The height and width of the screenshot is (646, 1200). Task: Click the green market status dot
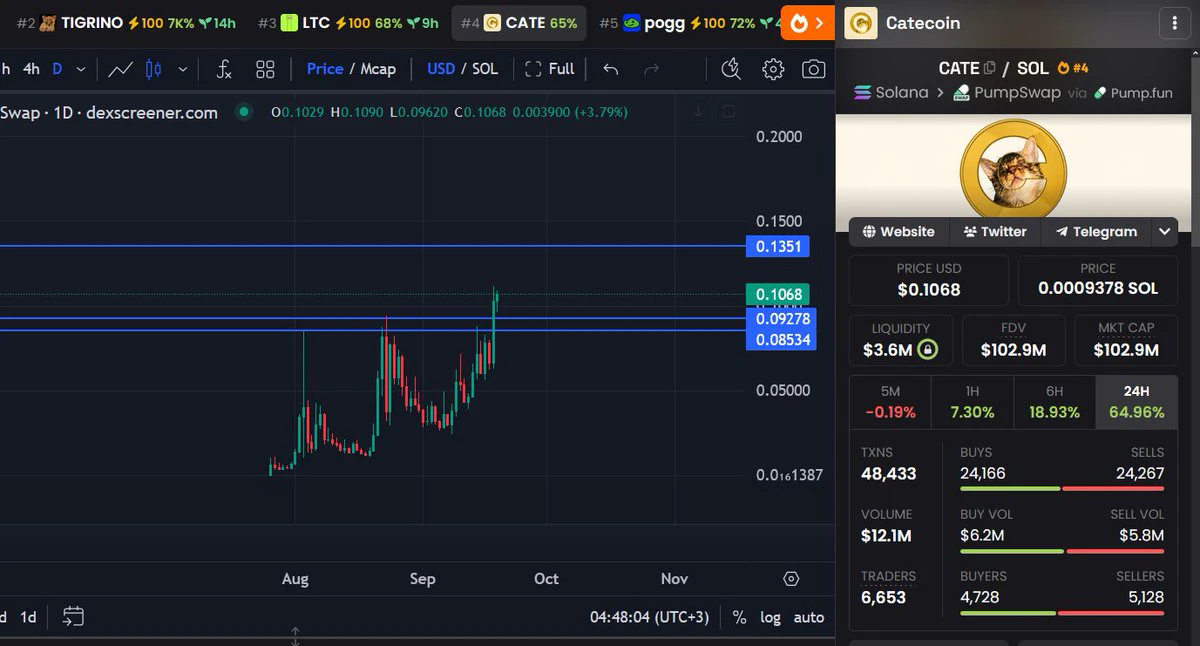click(x=244, y=112)
